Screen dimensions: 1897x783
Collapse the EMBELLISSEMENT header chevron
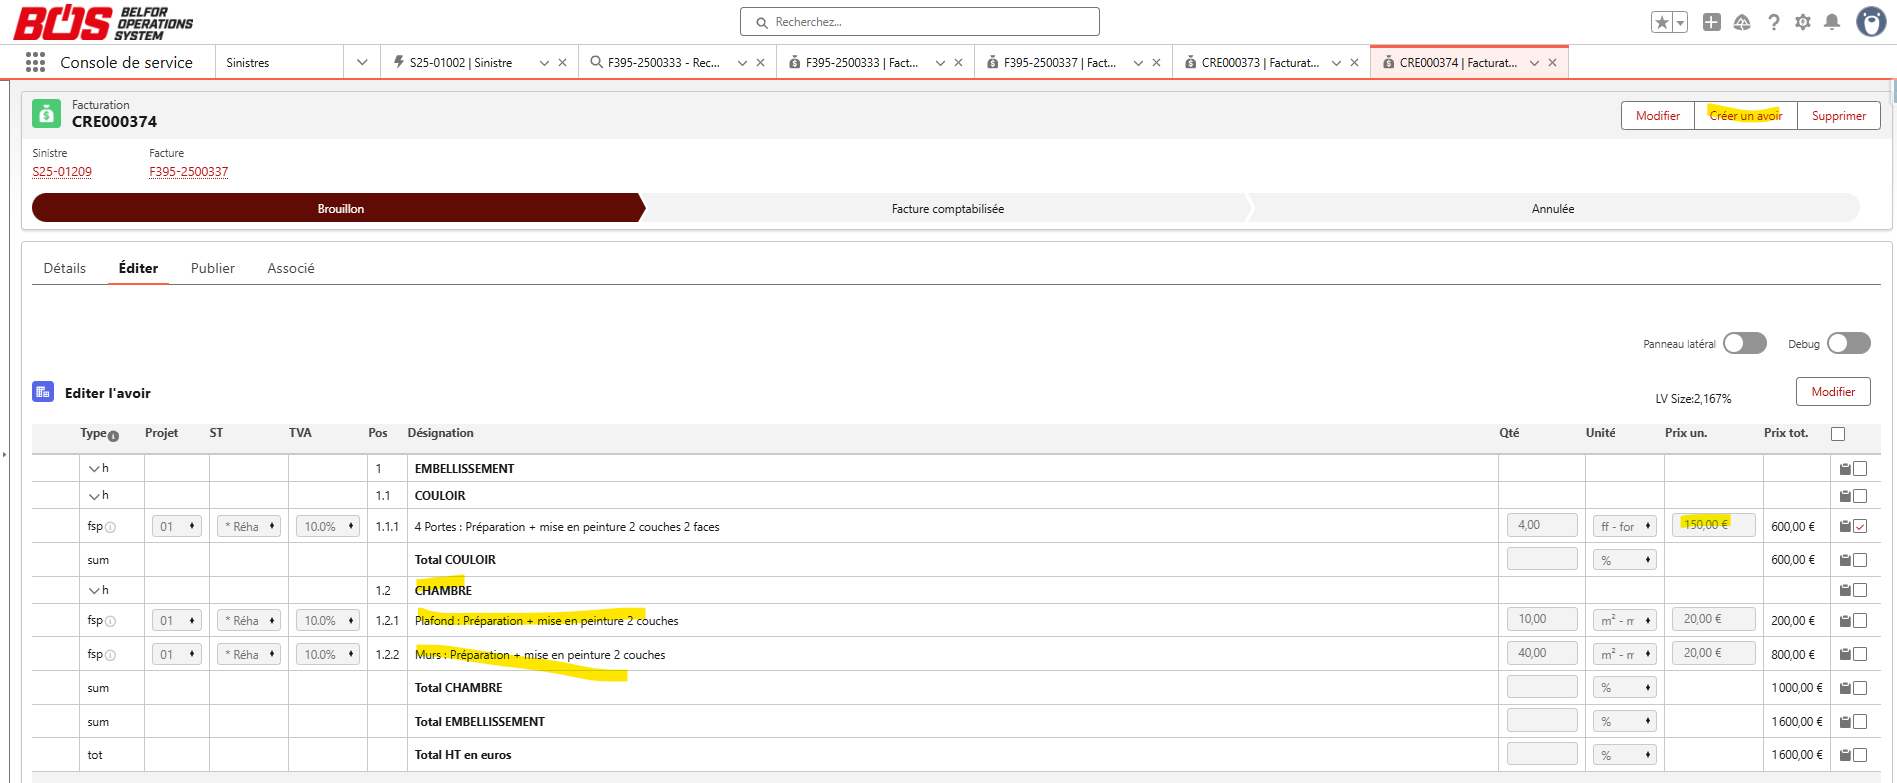coord(94,468)
